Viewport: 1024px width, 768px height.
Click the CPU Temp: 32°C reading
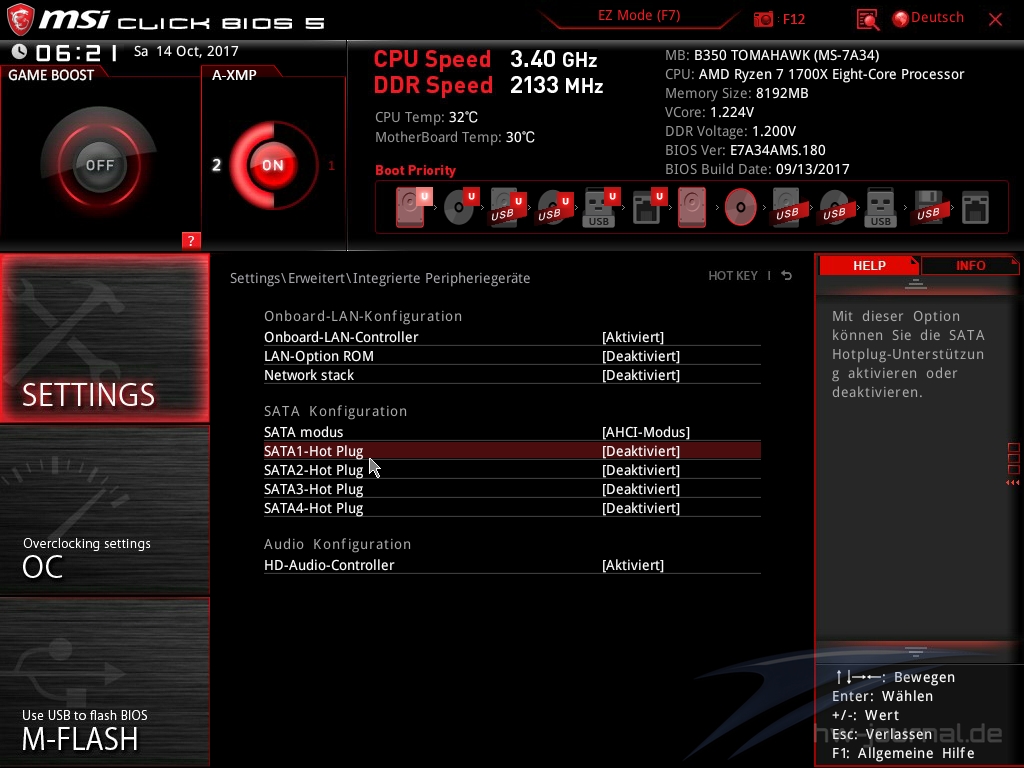426,118
